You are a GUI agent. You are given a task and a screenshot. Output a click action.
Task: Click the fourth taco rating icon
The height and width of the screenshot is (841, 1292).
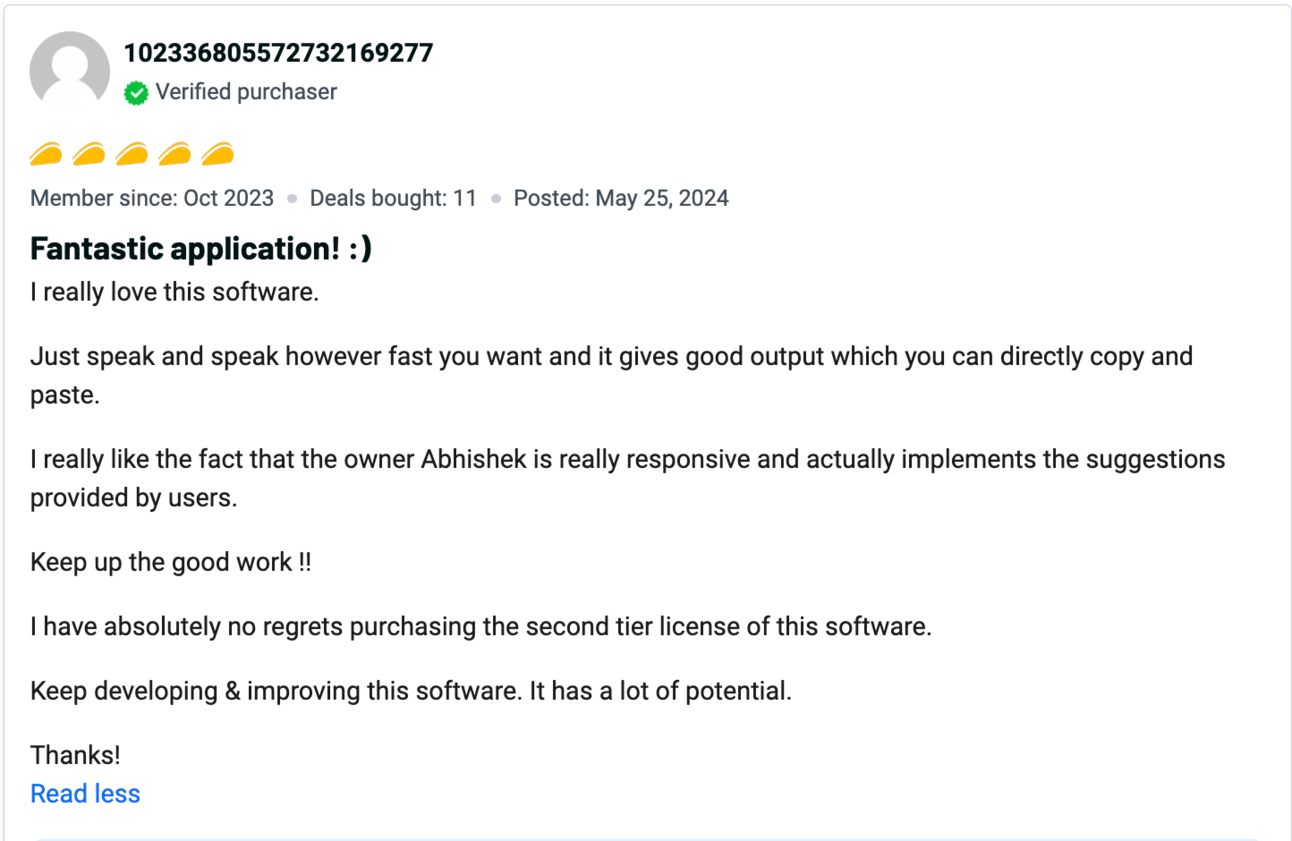coord(175,153)
